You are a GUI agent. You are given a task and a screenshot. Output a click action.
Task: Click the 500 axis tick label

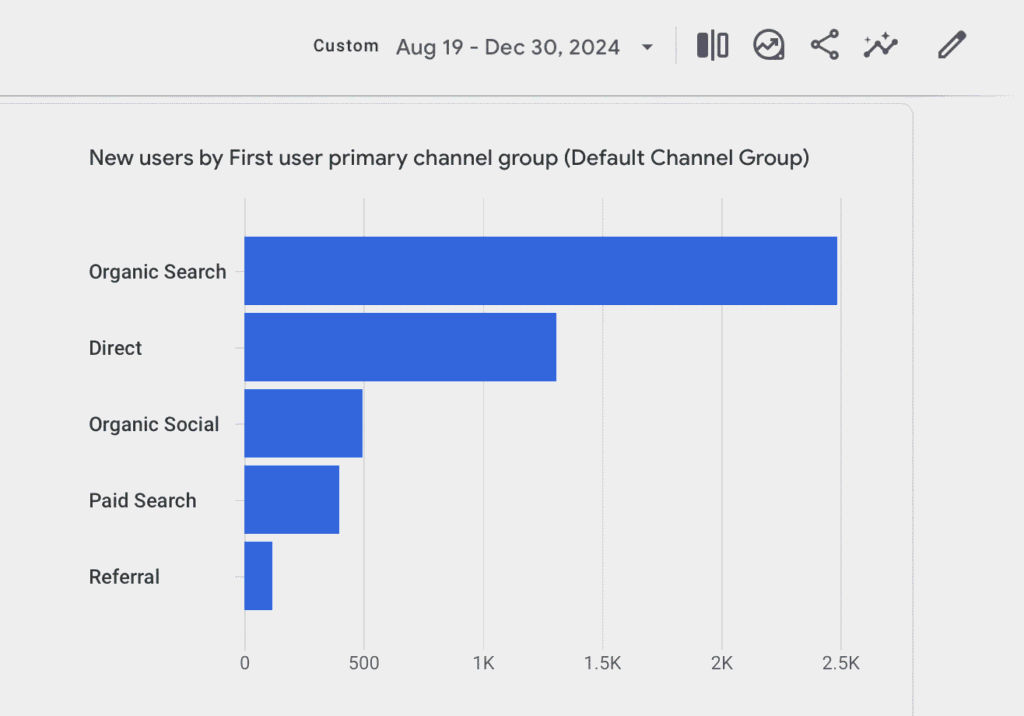pyautogui.click(x=364, y=663)
